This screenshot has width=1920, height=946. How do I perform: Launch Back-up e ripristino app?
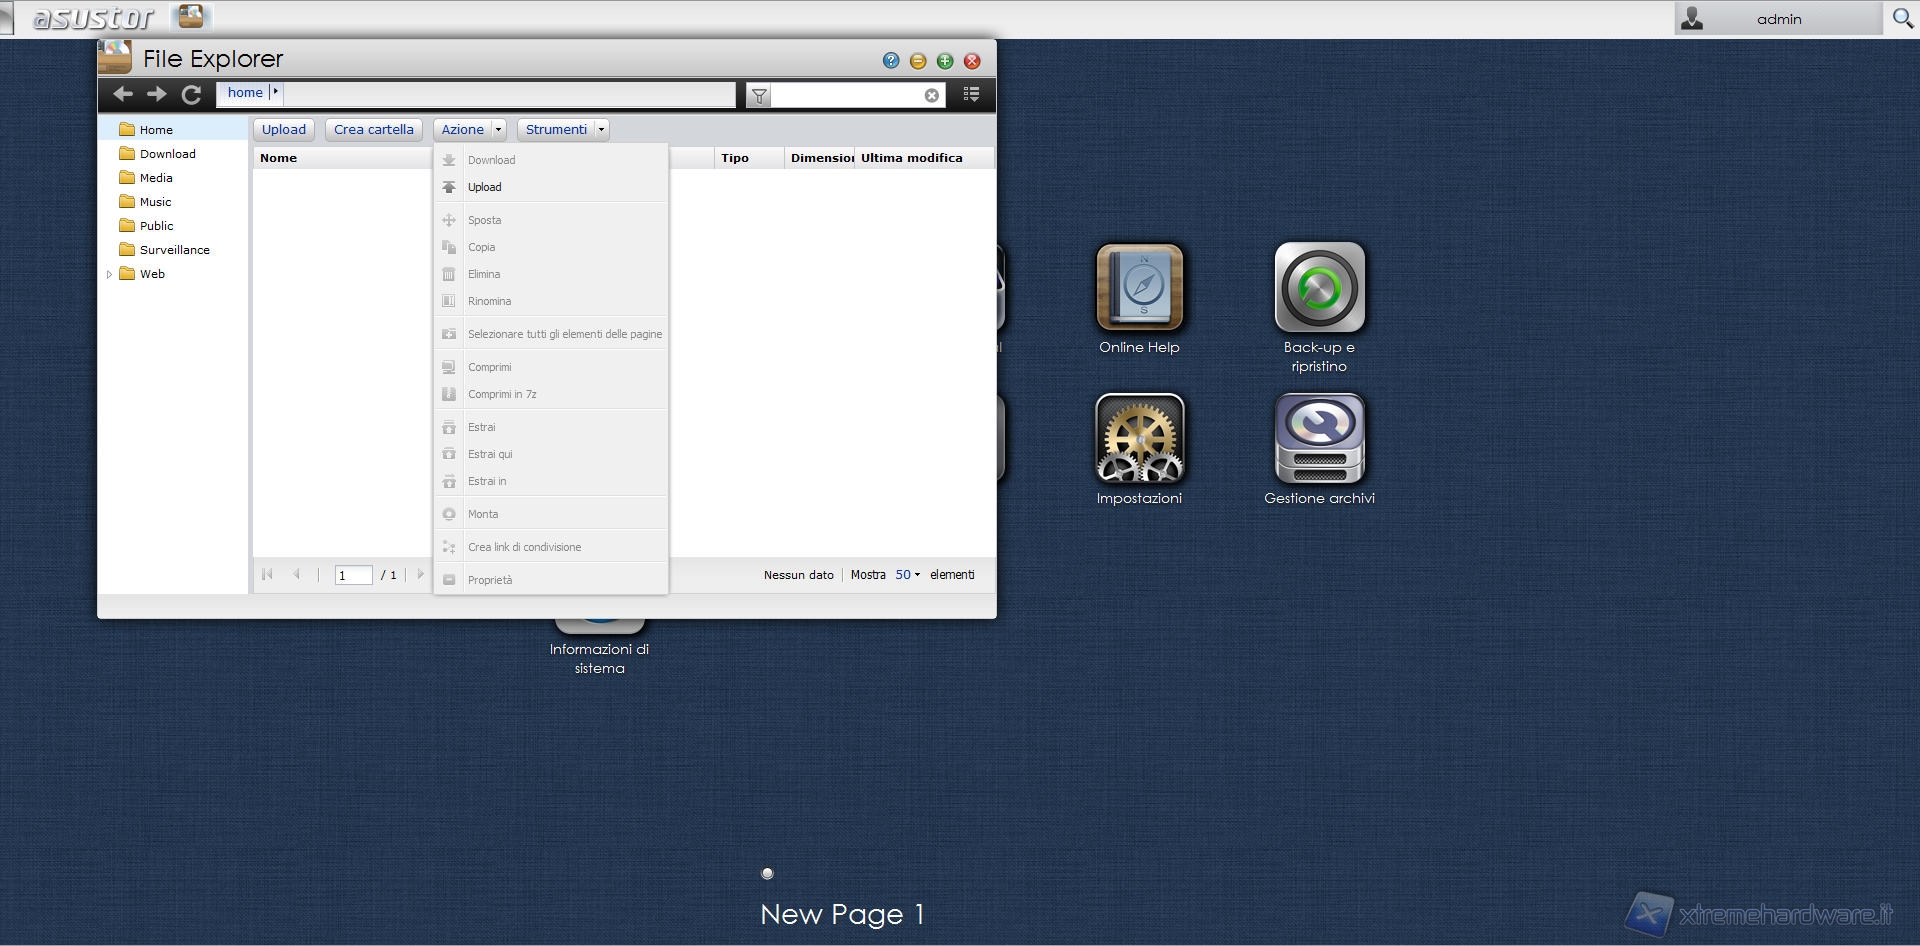pyautogui.click(x=1319, y=288)
